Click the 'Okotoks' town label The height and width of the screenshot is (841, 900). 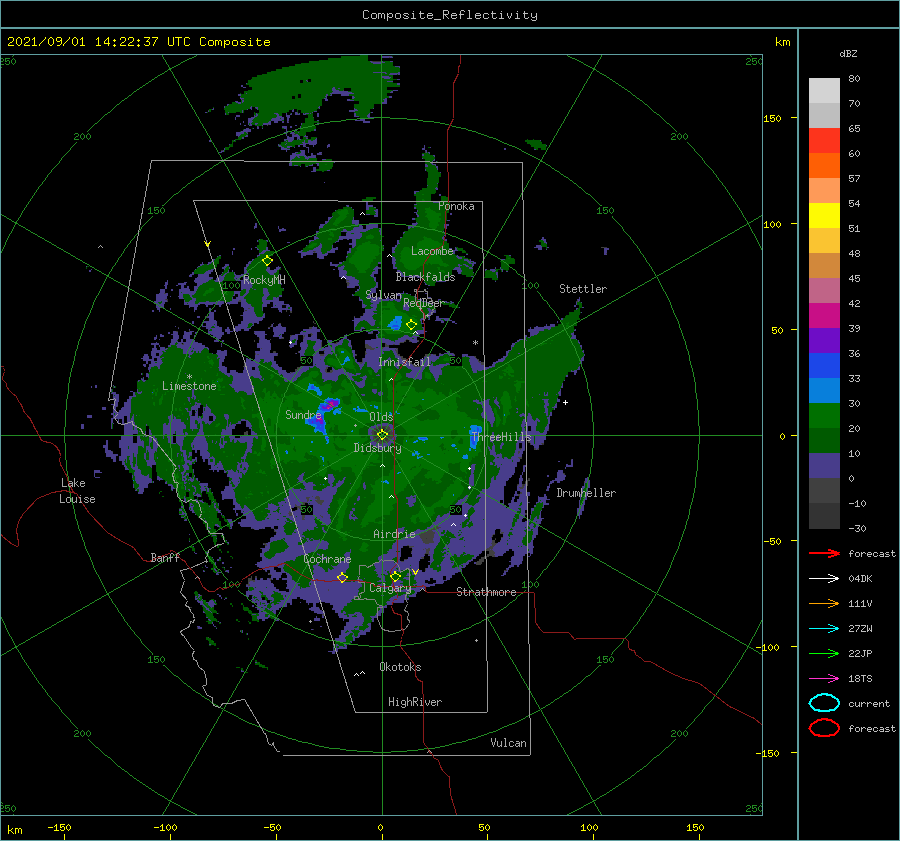point(400,667)
